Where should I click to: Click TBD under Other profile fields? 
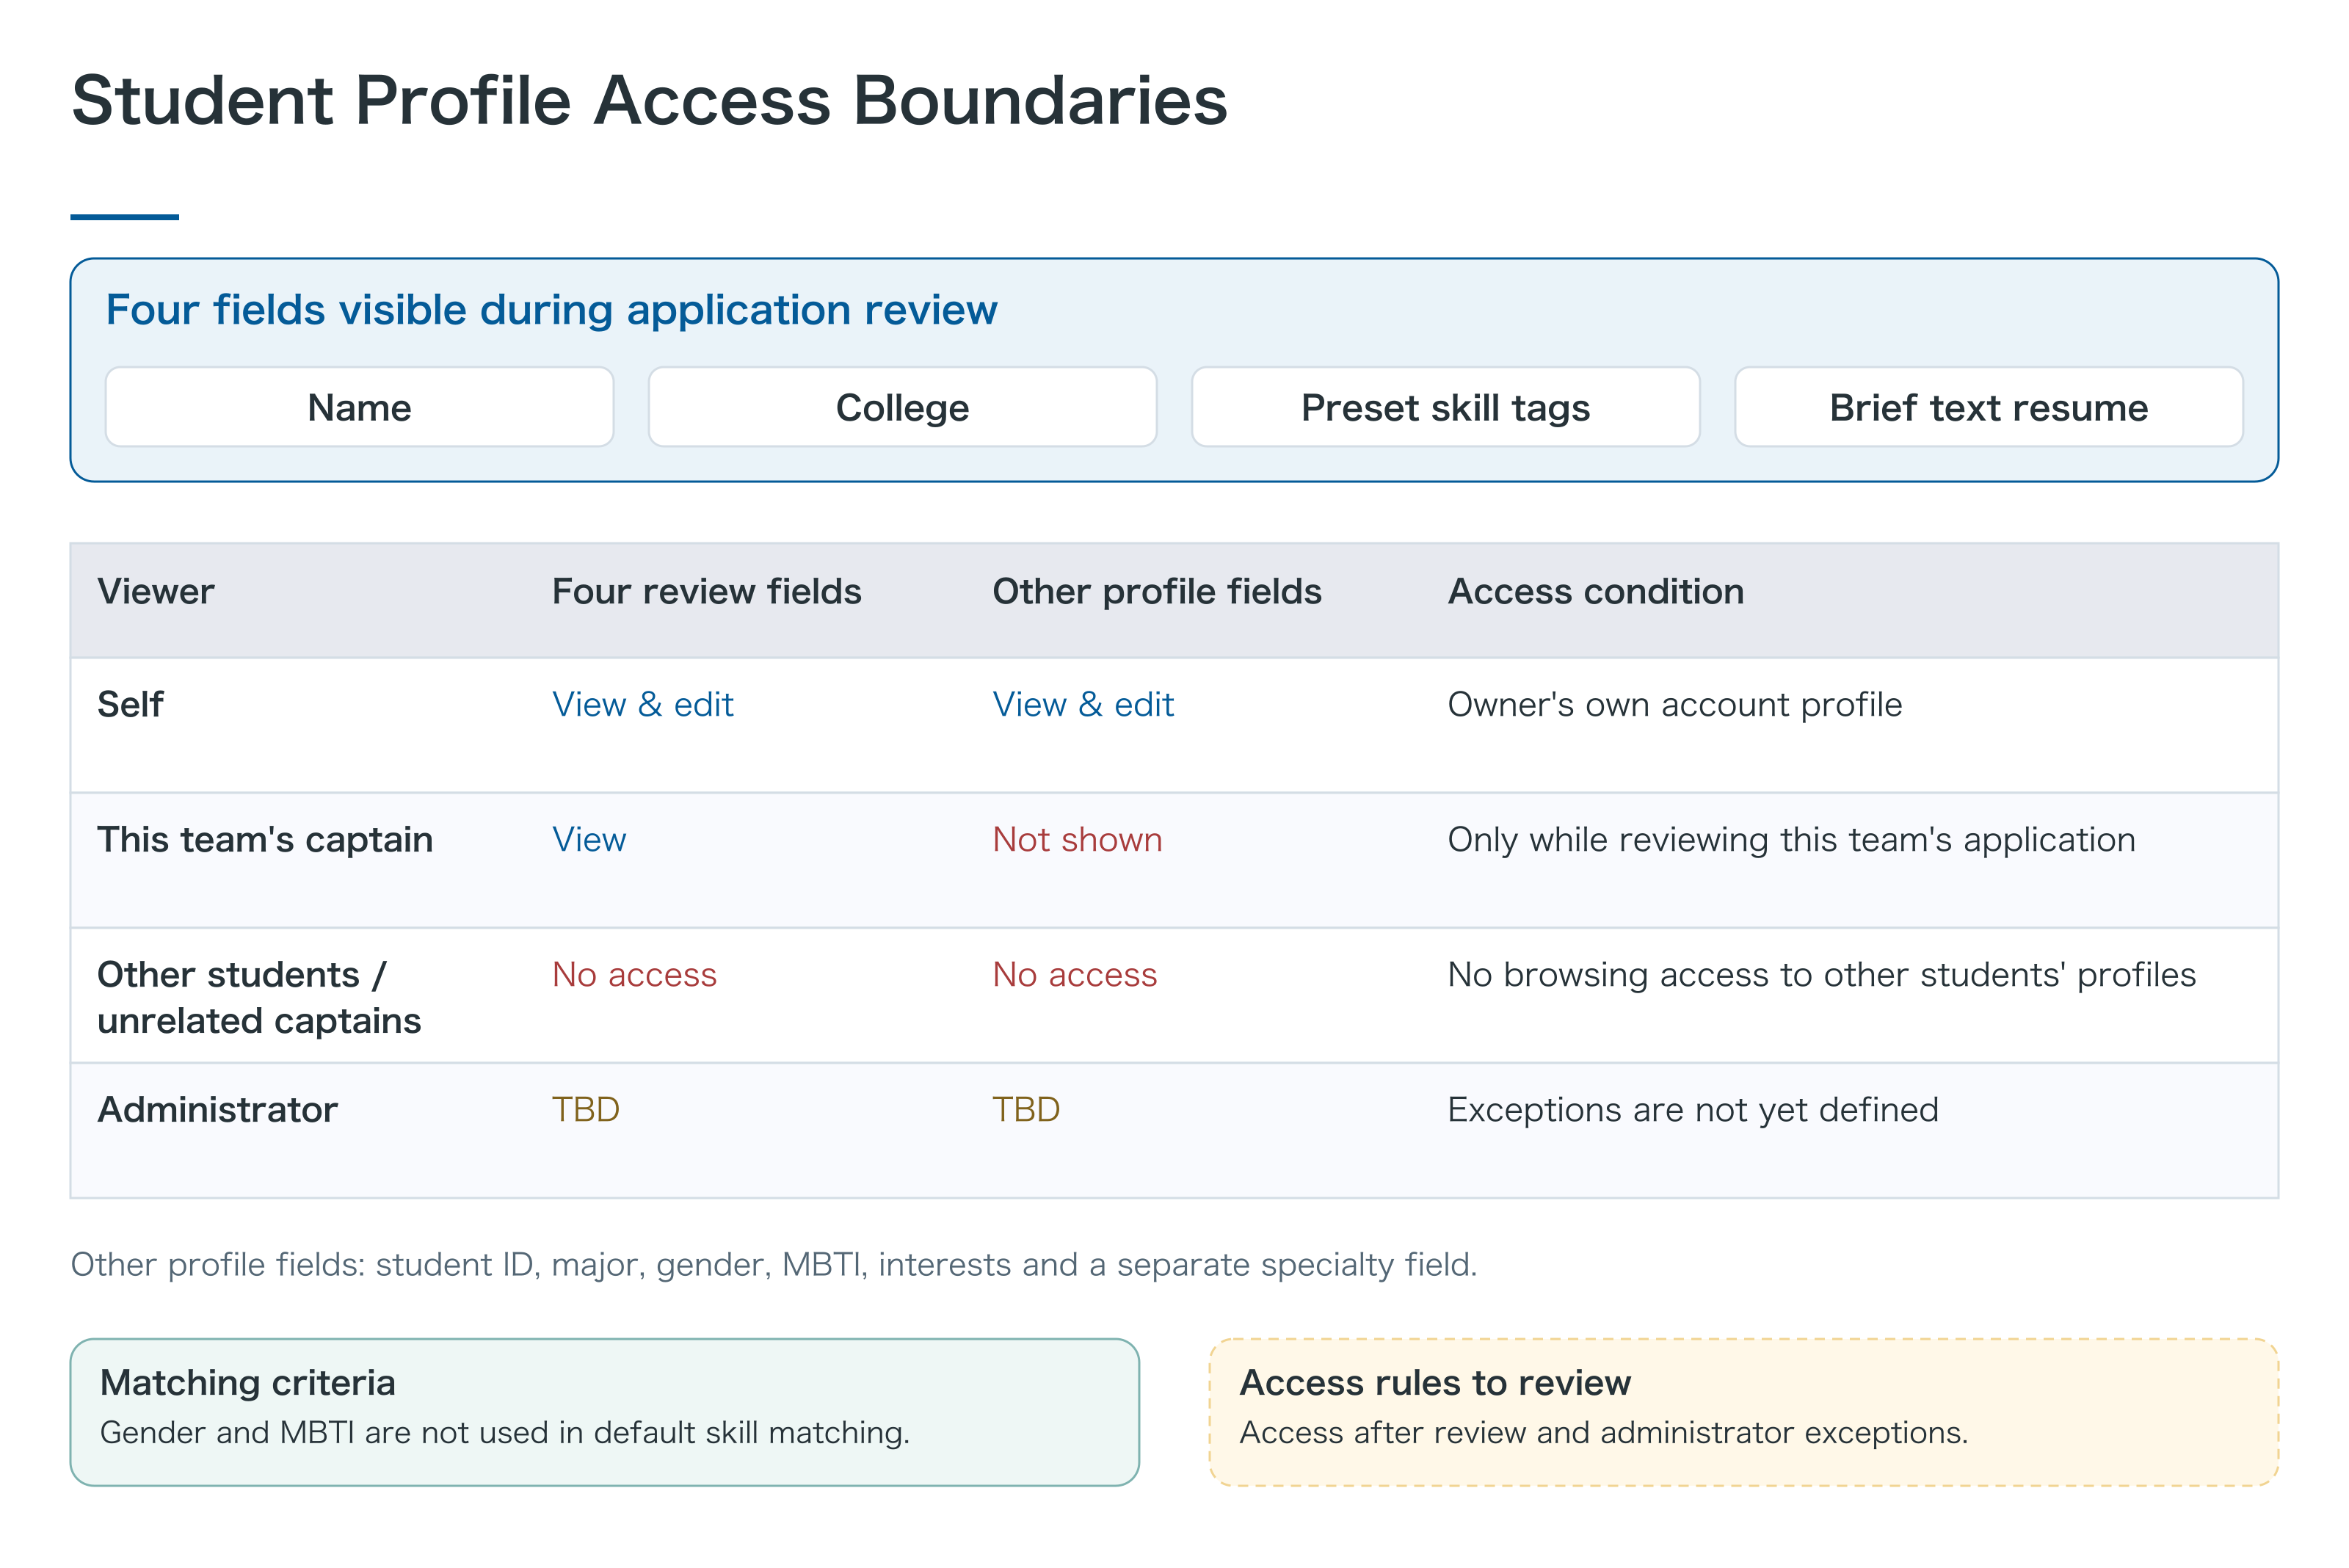coord(1026,1110)
